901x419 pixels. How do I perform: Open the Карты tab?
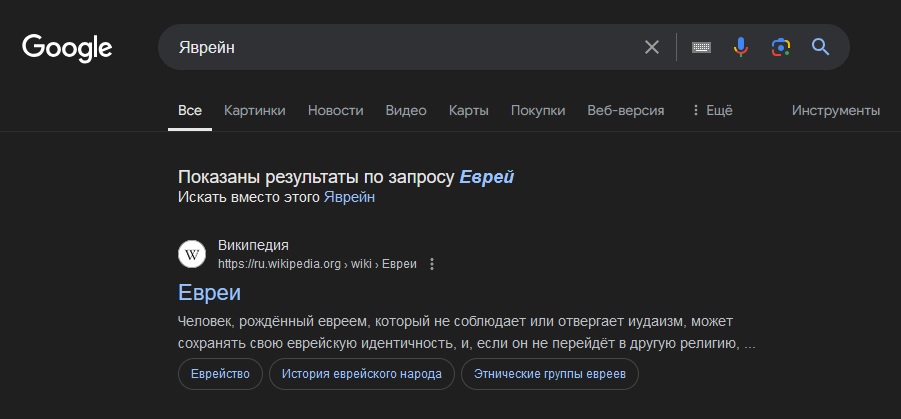coord(468,110)
